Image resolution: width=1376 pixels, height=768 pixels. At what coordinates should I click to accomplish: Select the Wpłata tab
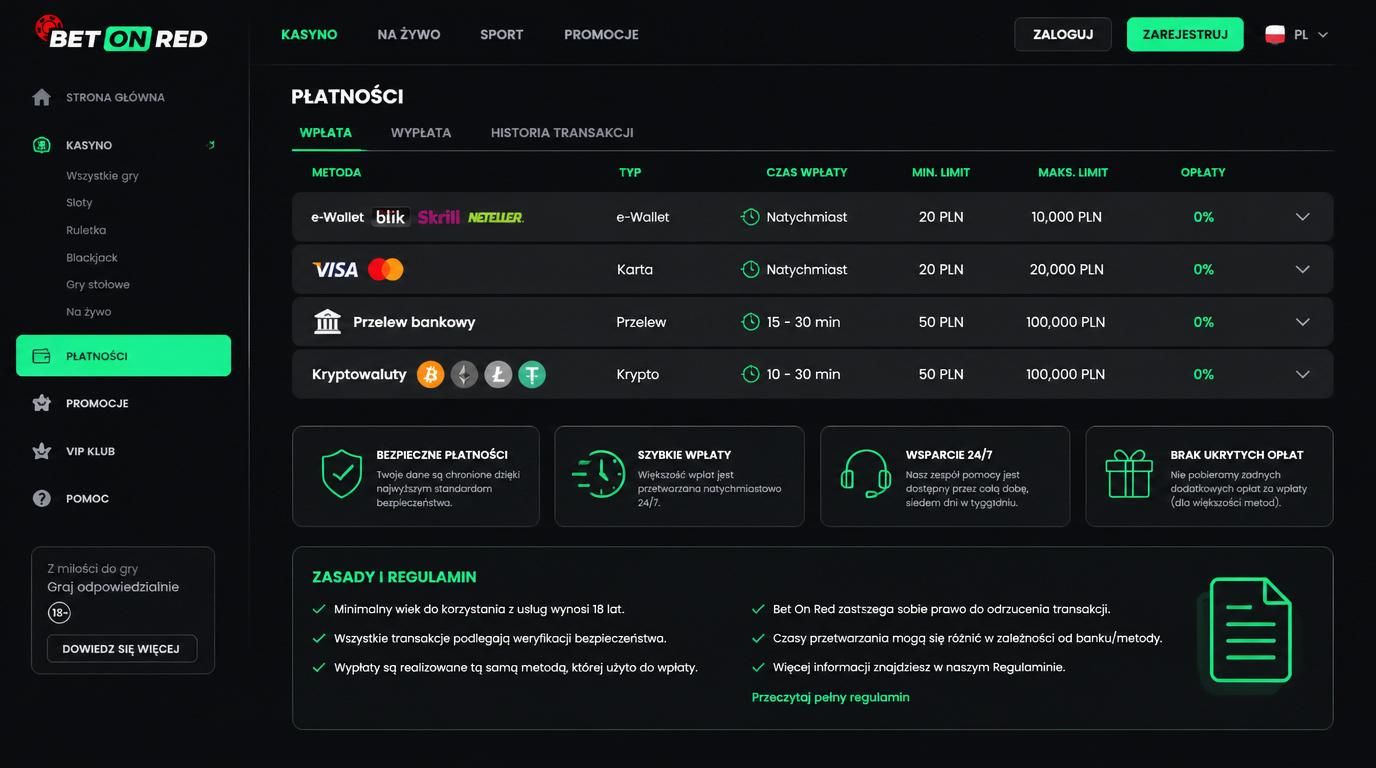coord(326,132)
